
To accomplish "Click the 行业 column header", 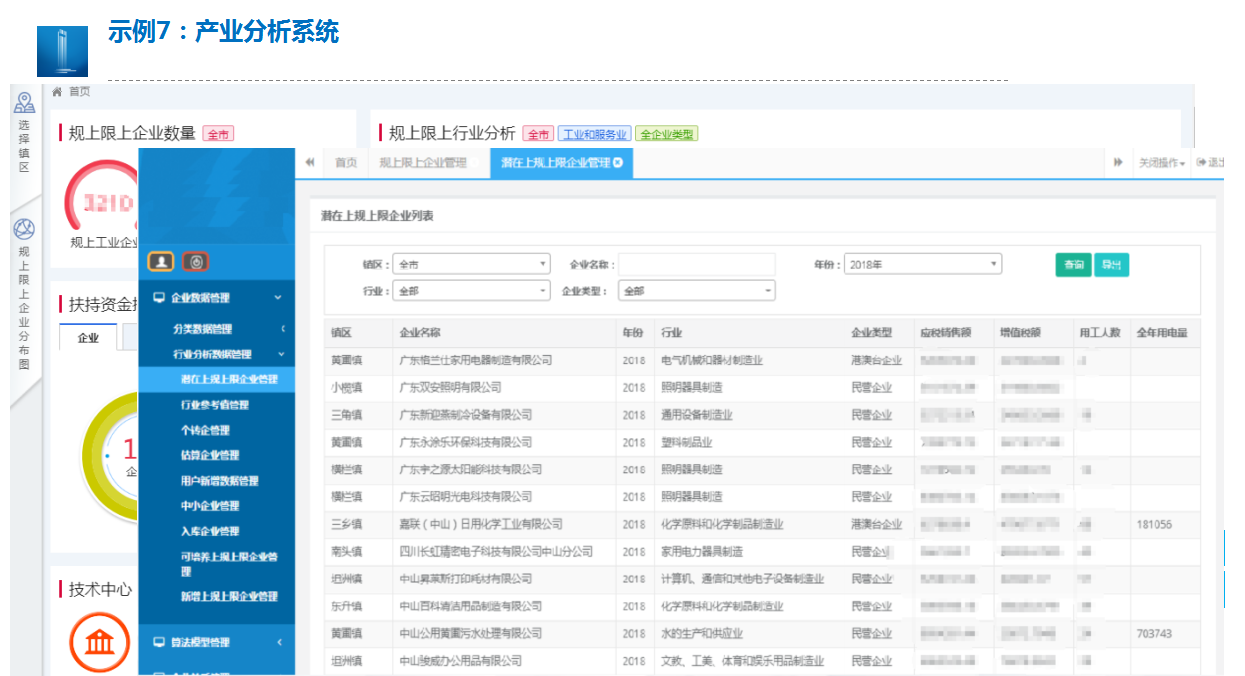I will click(x=671, y=333).
